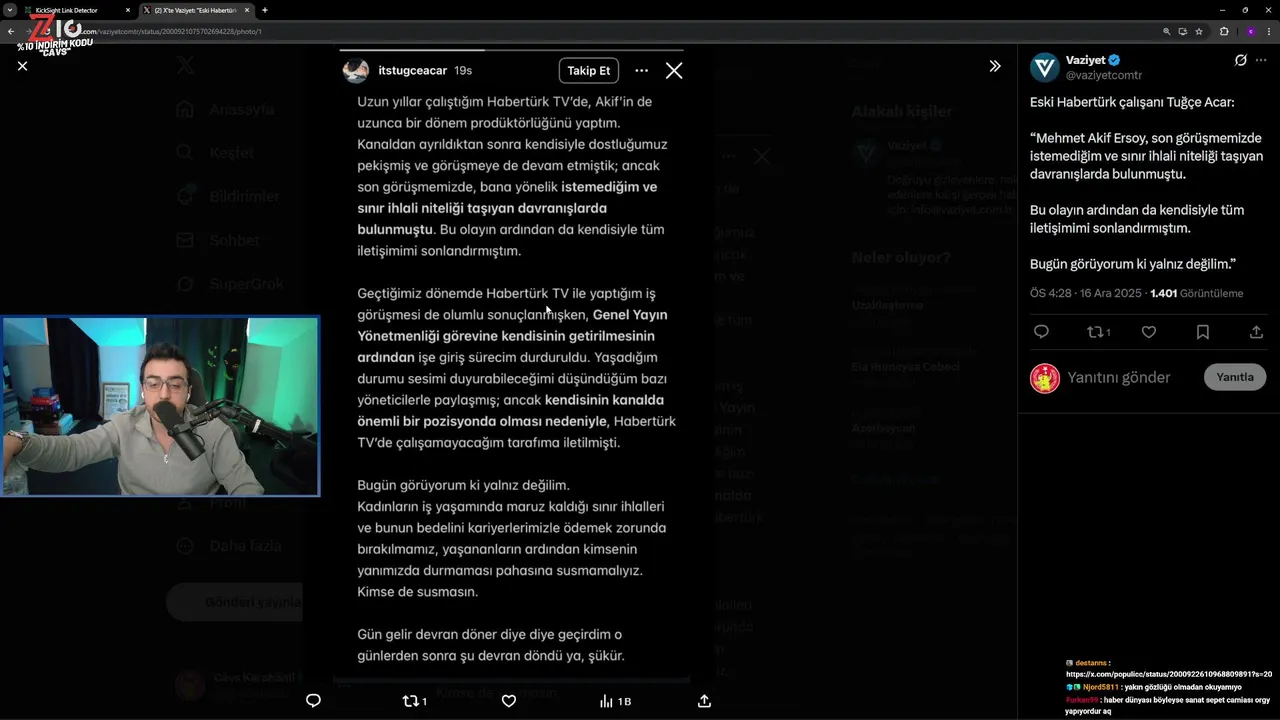Click the dimmed X logo in the sidebar

(186, 66)
